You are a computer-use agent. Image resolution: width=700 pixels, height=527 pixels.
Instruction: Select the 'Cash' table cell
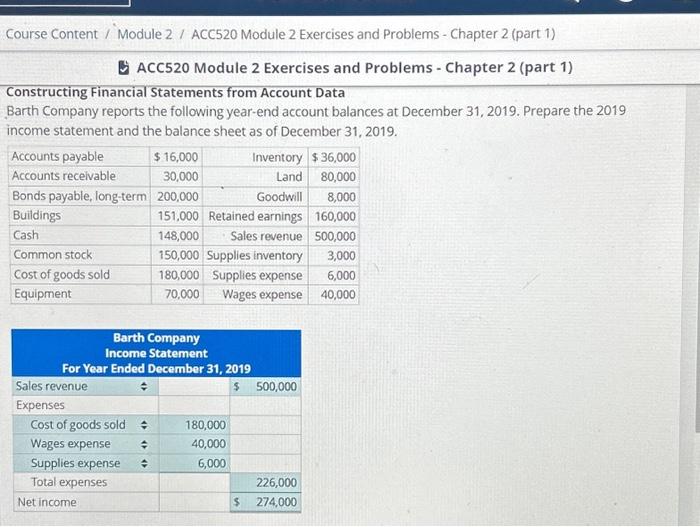(79, 235)
